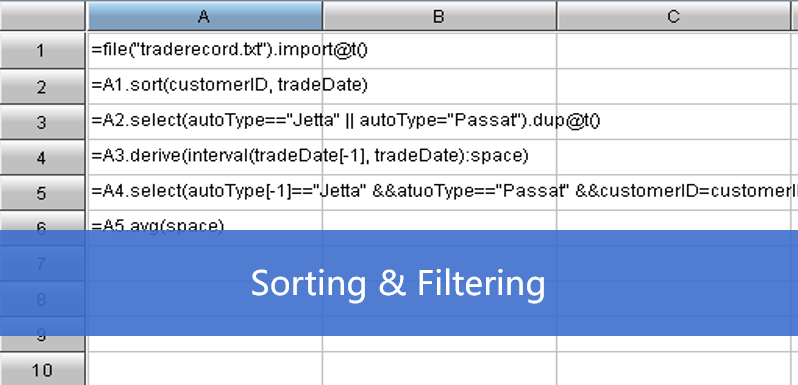Click cell A5 with autoType[-1] select formula

(x=205, y=192)
